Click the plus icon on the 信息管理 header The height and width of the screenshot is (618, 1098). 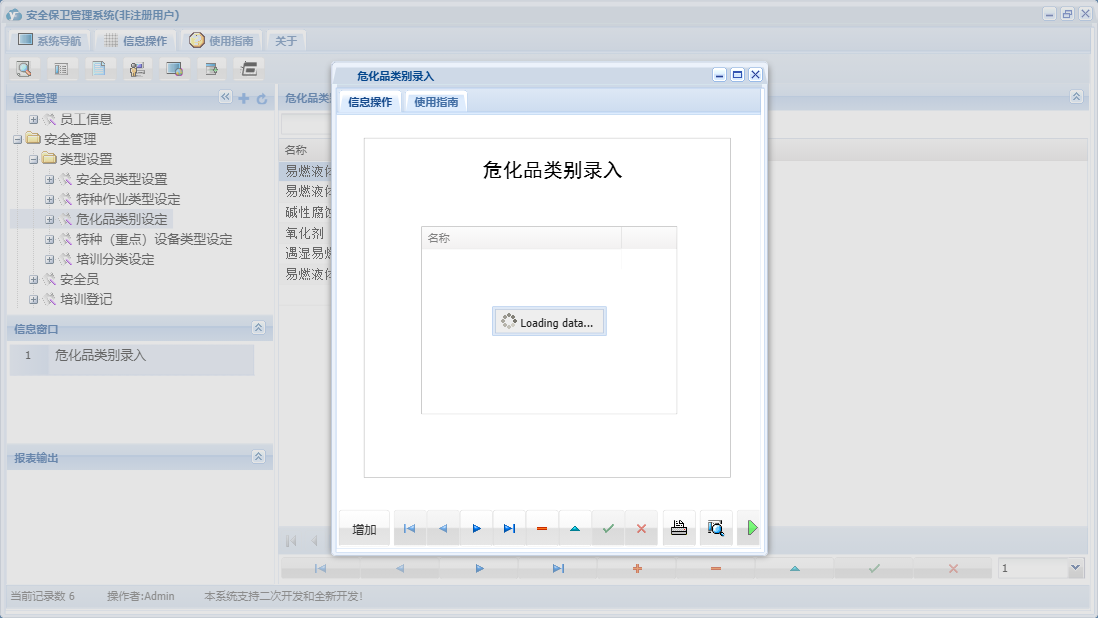pyautogui.click(x=246, y=98)
